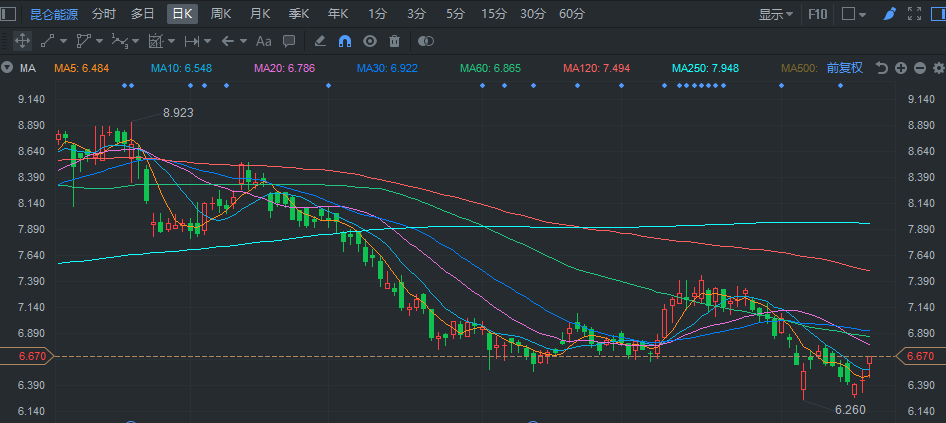Screen dimensions: 946x423
Task: Zoom out with the minus icon
Action: pos(919,68)
